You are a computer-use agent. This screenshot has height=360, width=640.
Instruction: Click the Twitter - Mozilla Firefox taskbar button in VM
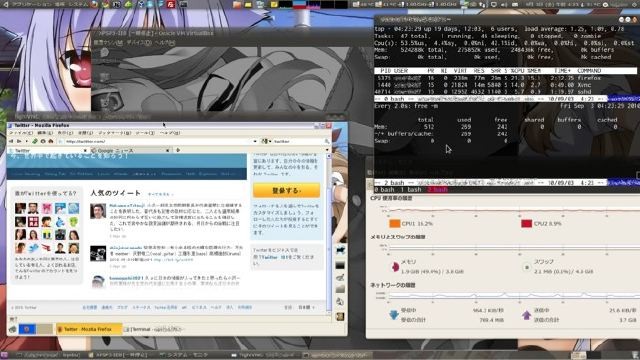(89, 329)
